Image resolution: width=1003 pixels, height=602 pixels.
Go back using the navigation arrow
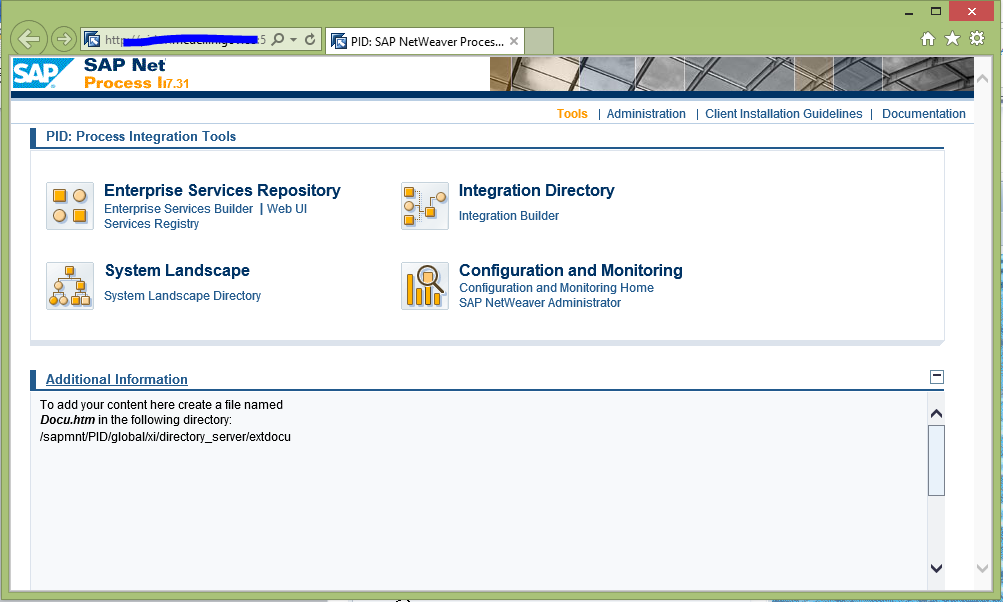tap(28, 38)
